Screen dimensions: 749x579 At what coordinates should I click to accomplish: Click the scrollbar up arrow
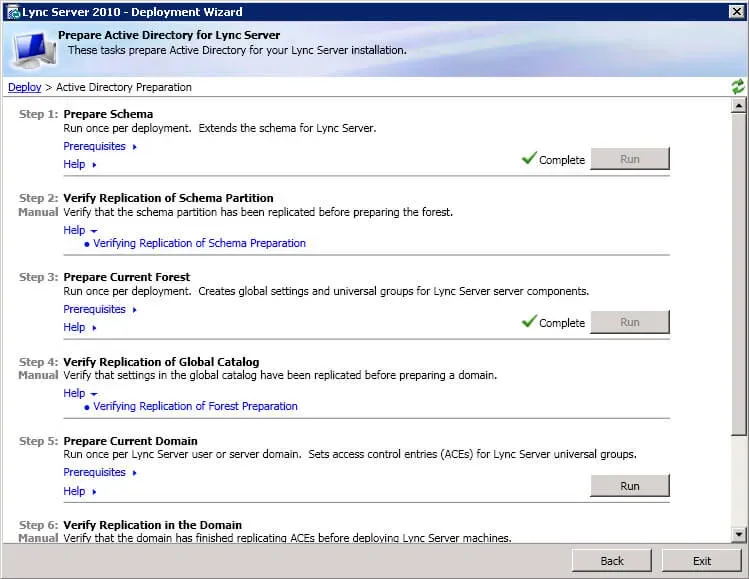738,105
